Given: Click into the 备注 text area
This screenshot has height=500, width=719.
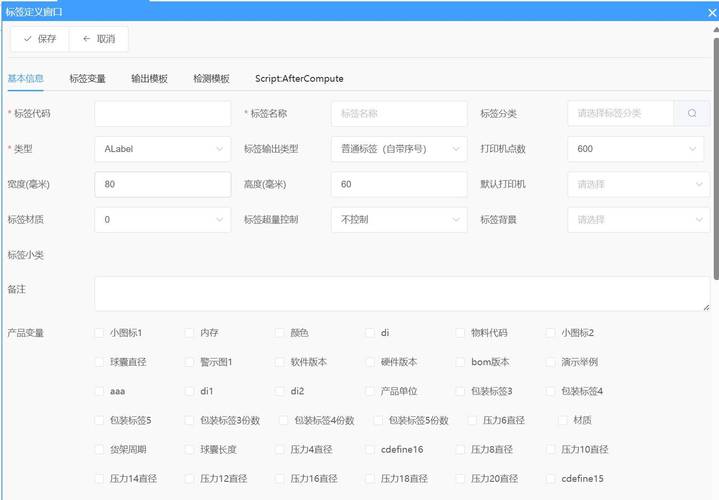Looking at the screenshot, I should pos(402,294).
